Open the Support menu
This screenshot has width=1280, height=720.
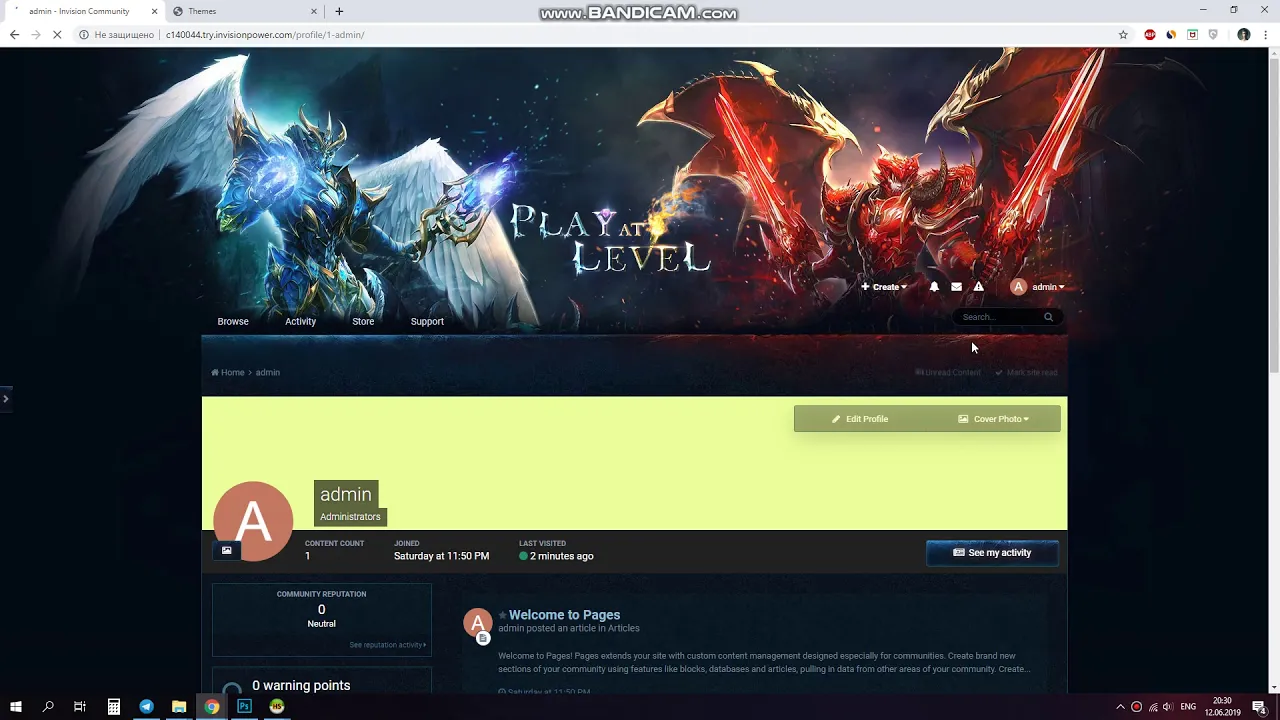(x=427, y=321)
